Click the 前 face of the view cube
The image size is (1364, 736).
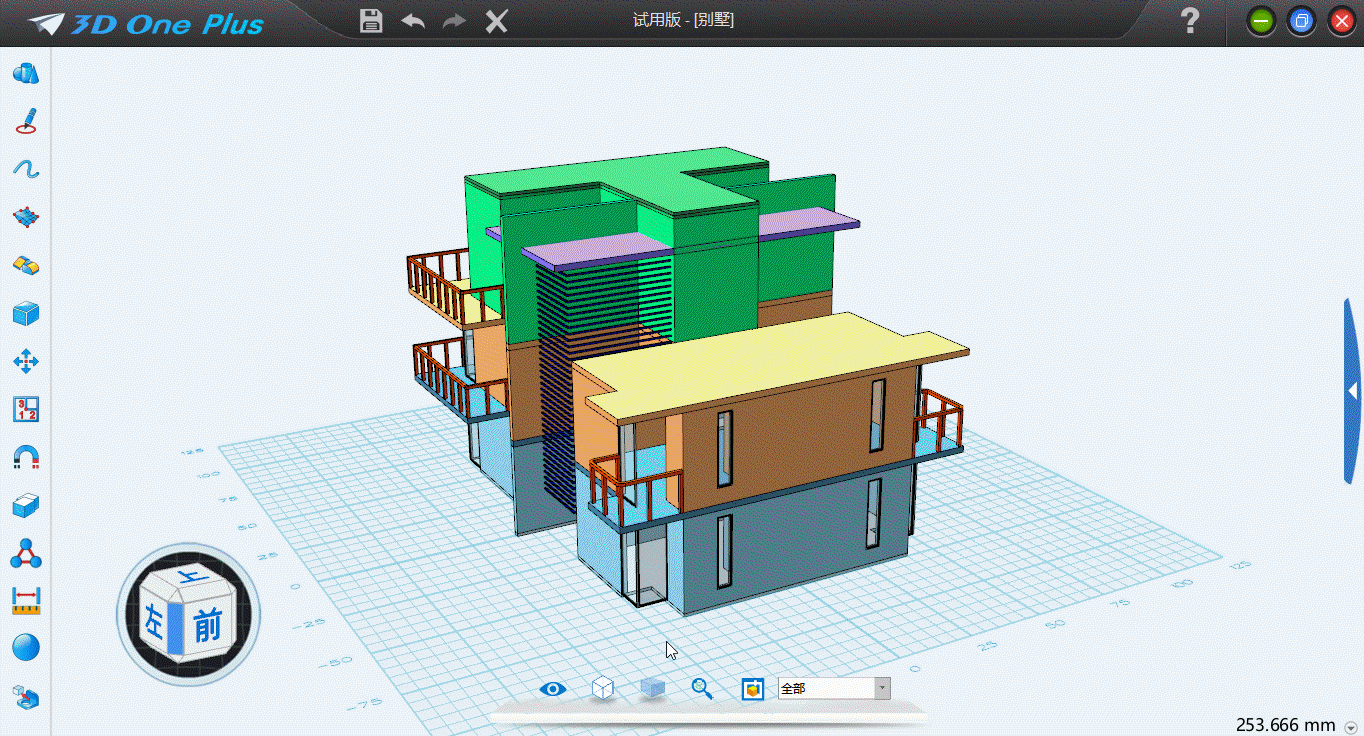click(x=208, y=626)
